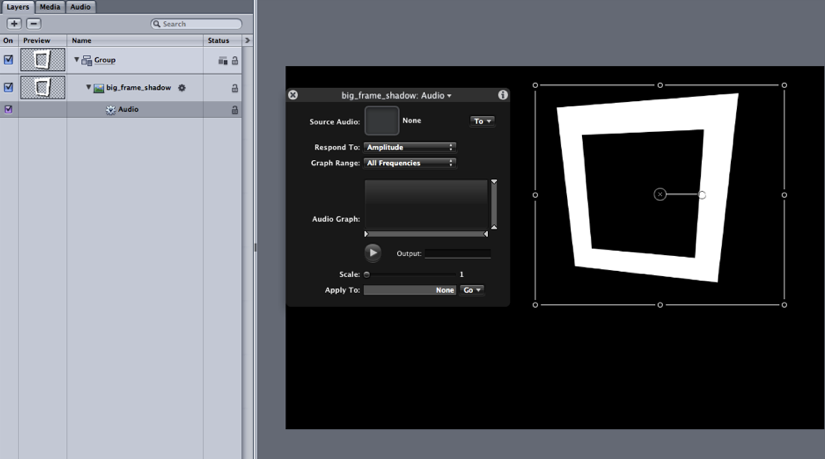Click gear icon beside big_frame_shadow layer
Image resolution: width=825 pixels, height=459 pixels.
pos(182,88)
